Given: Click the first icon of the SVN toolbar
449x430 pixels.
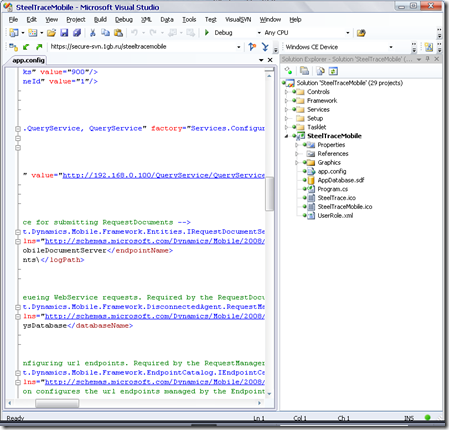Looking at the screenshot, I should 14,47.
